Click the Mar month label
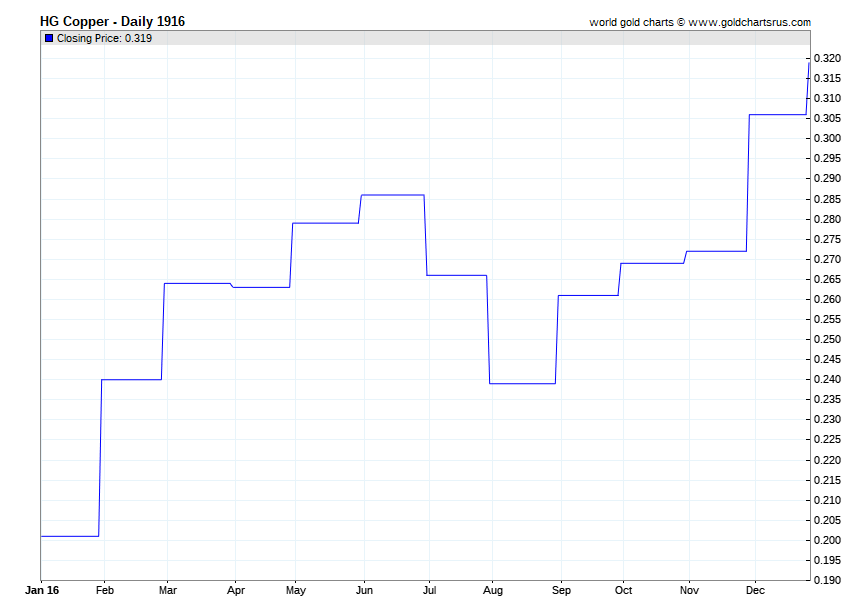Image resolution: width=850 pixels, height=616 pixels. (x=168, y=590)
